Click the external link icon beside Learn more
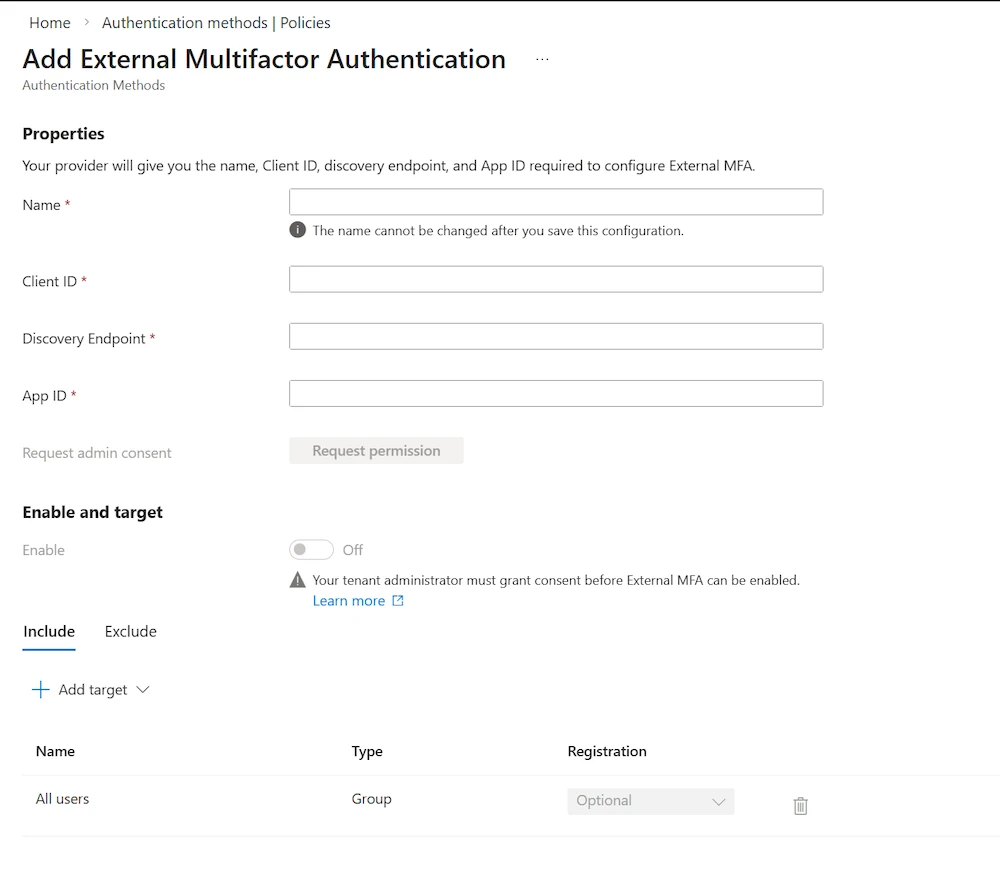Viewport: 1000px width, 884px height. (398, 601)
